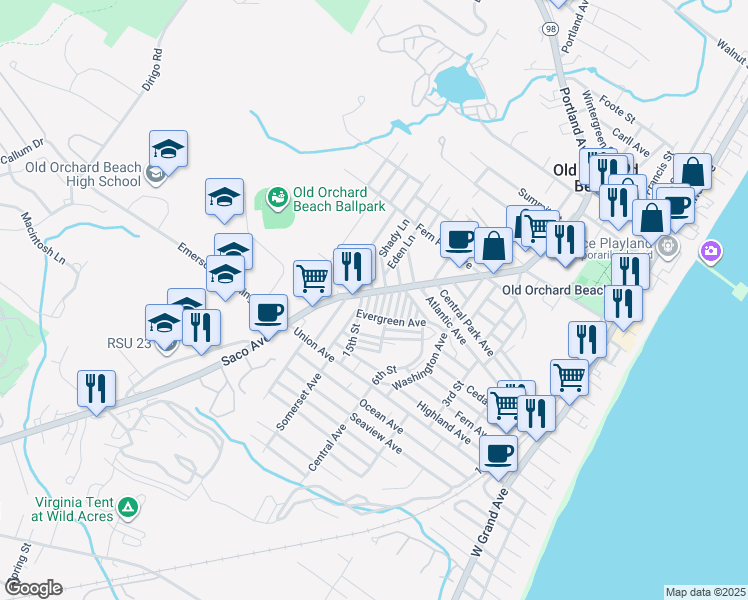Screen dimensions: 748x600
Task: Click the school marker beside Old Orchard Beach High School
Action: coord(168,151)
